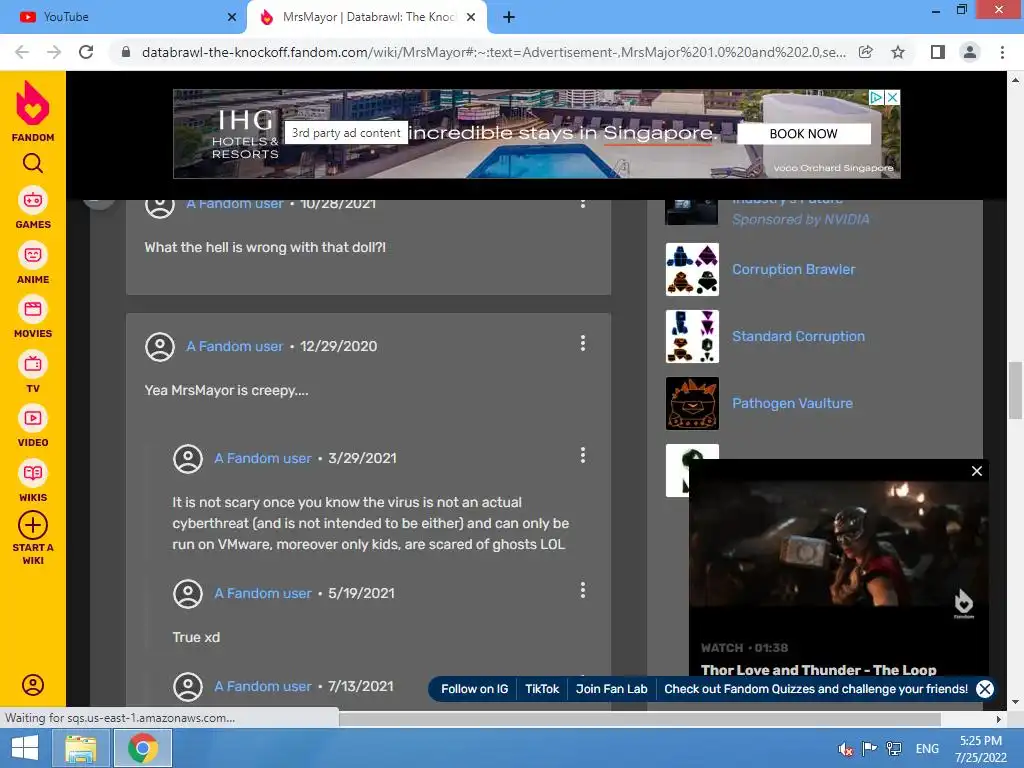
Task: Reload the current page
Action: (x=86, y=52)
